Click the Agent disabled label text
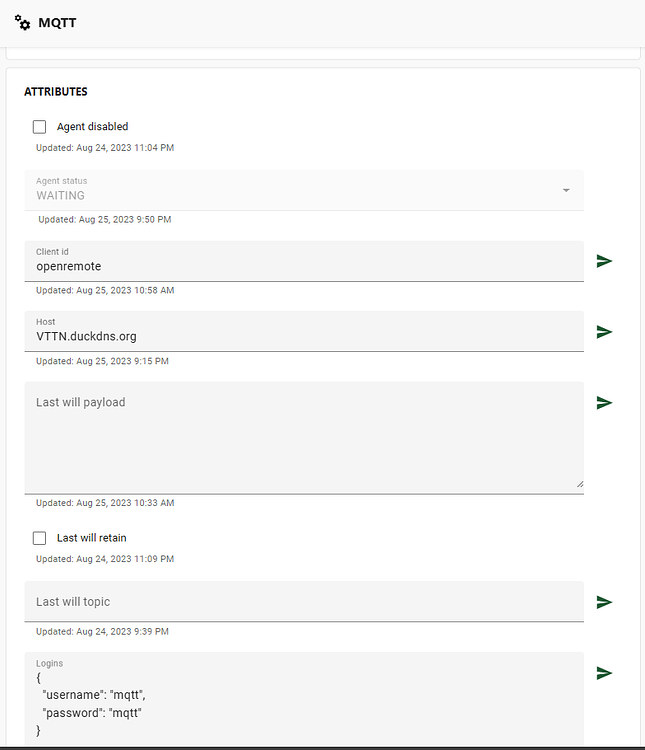The height and width of the screenshot is (750, 645). click(x=92, y=127)
